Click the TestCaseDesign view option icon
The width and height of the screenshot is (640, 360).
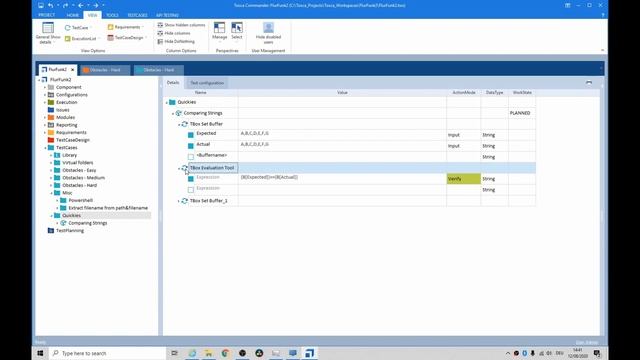(110, 38)
